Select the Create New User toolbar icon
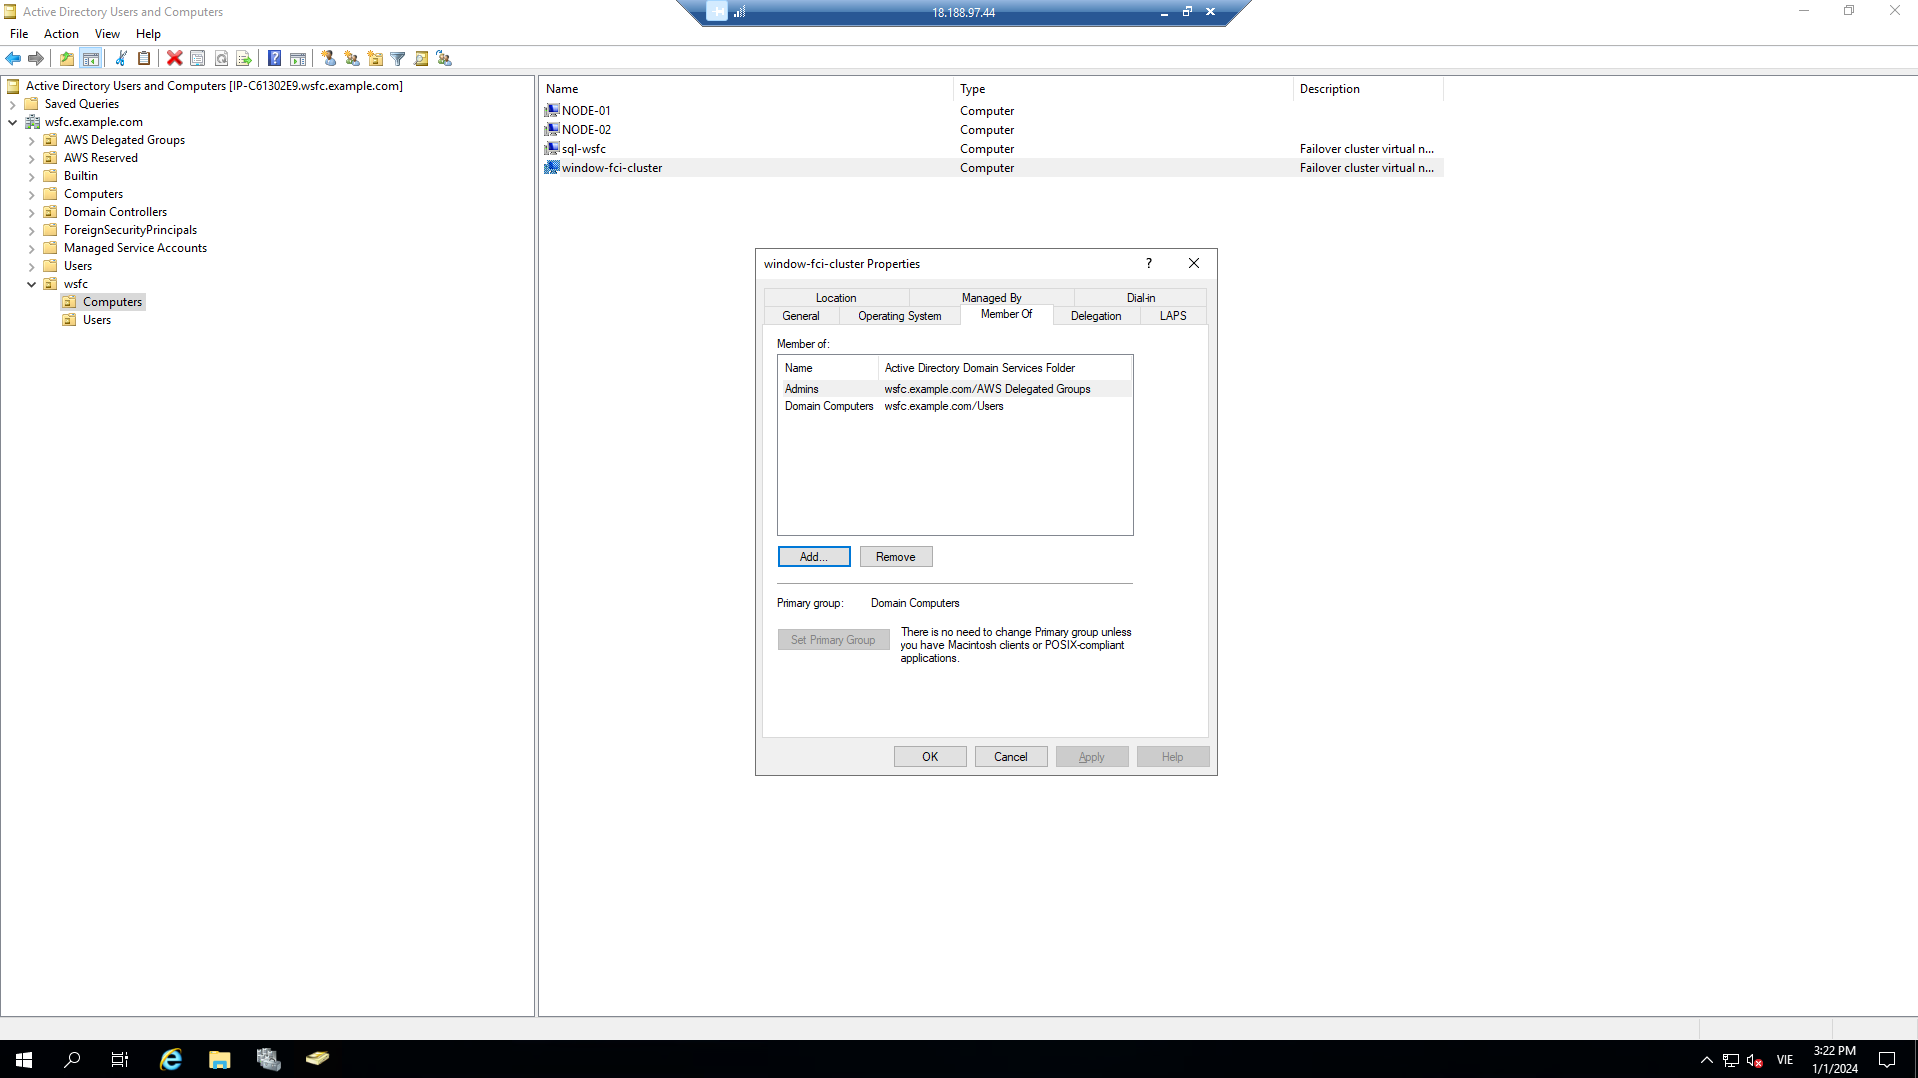The width and height of the screenshot is (1918, 1078). (x=329, y=58)
